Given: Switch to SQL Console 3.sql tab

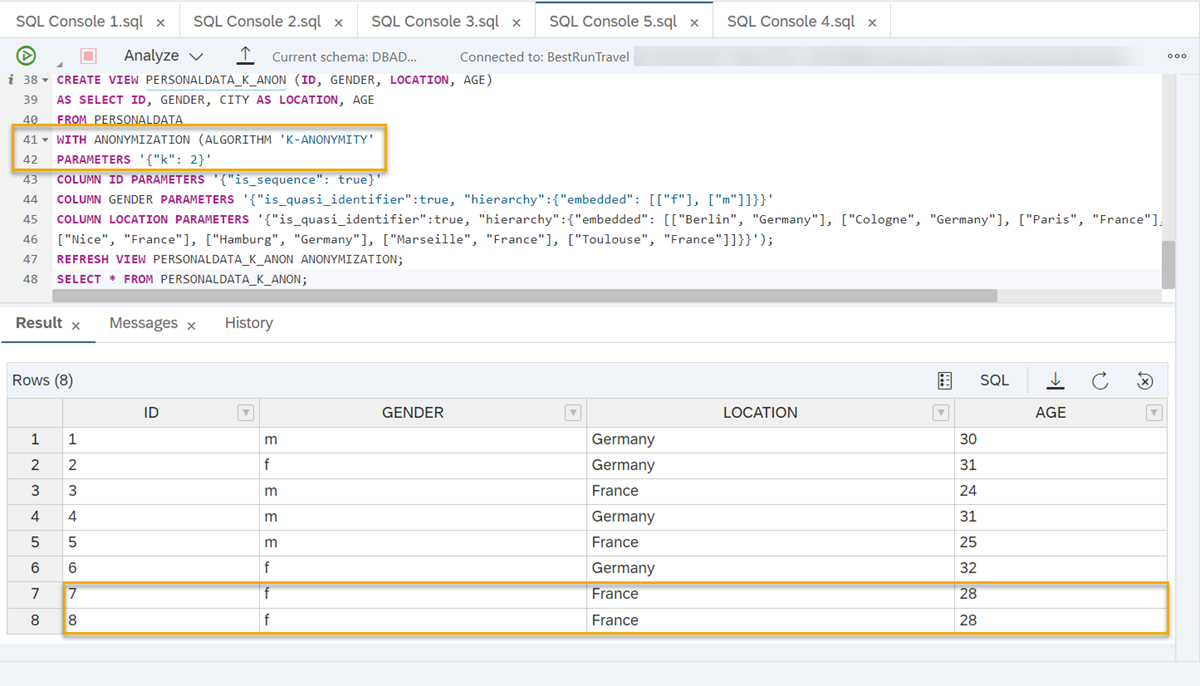Looking at the screenshot, I should [x=435, y=21].
